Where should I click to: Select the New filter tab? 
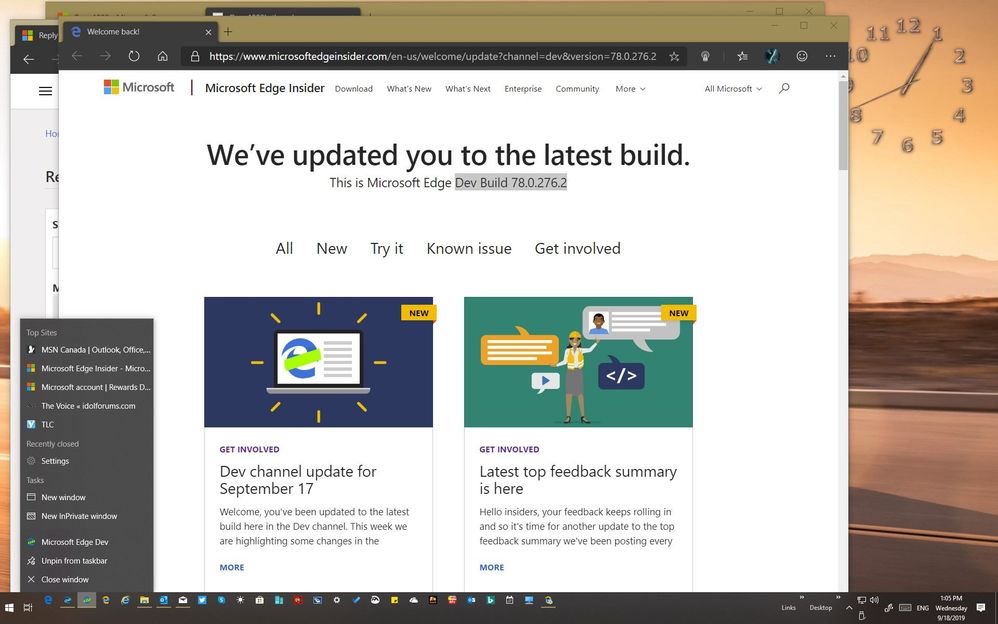coord(332,248)
